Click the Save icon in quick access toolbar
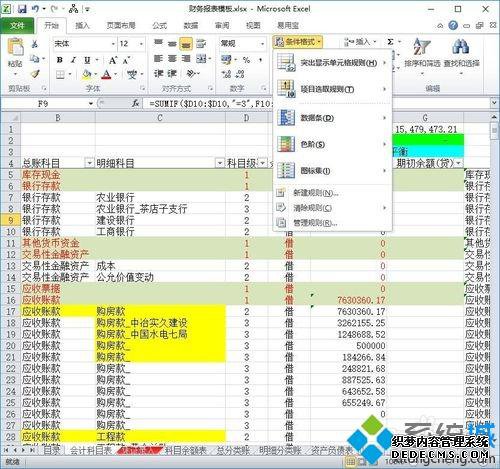This screenshot has width=500, height=469. pyautogui.click(x=22, y=9)
